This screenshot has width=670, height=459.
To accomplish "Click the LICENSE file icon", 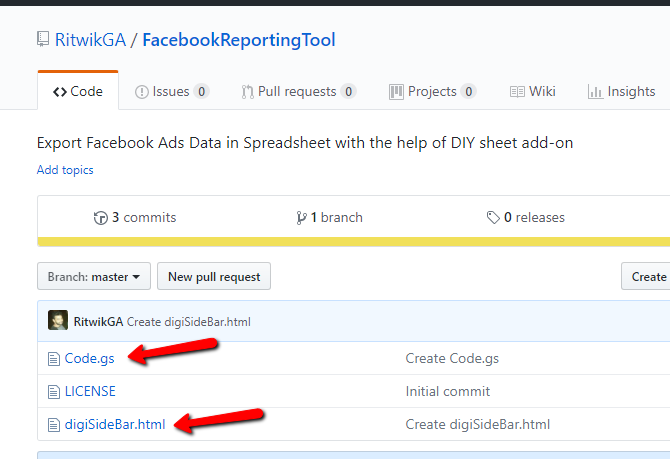I will tap(53, 391).
